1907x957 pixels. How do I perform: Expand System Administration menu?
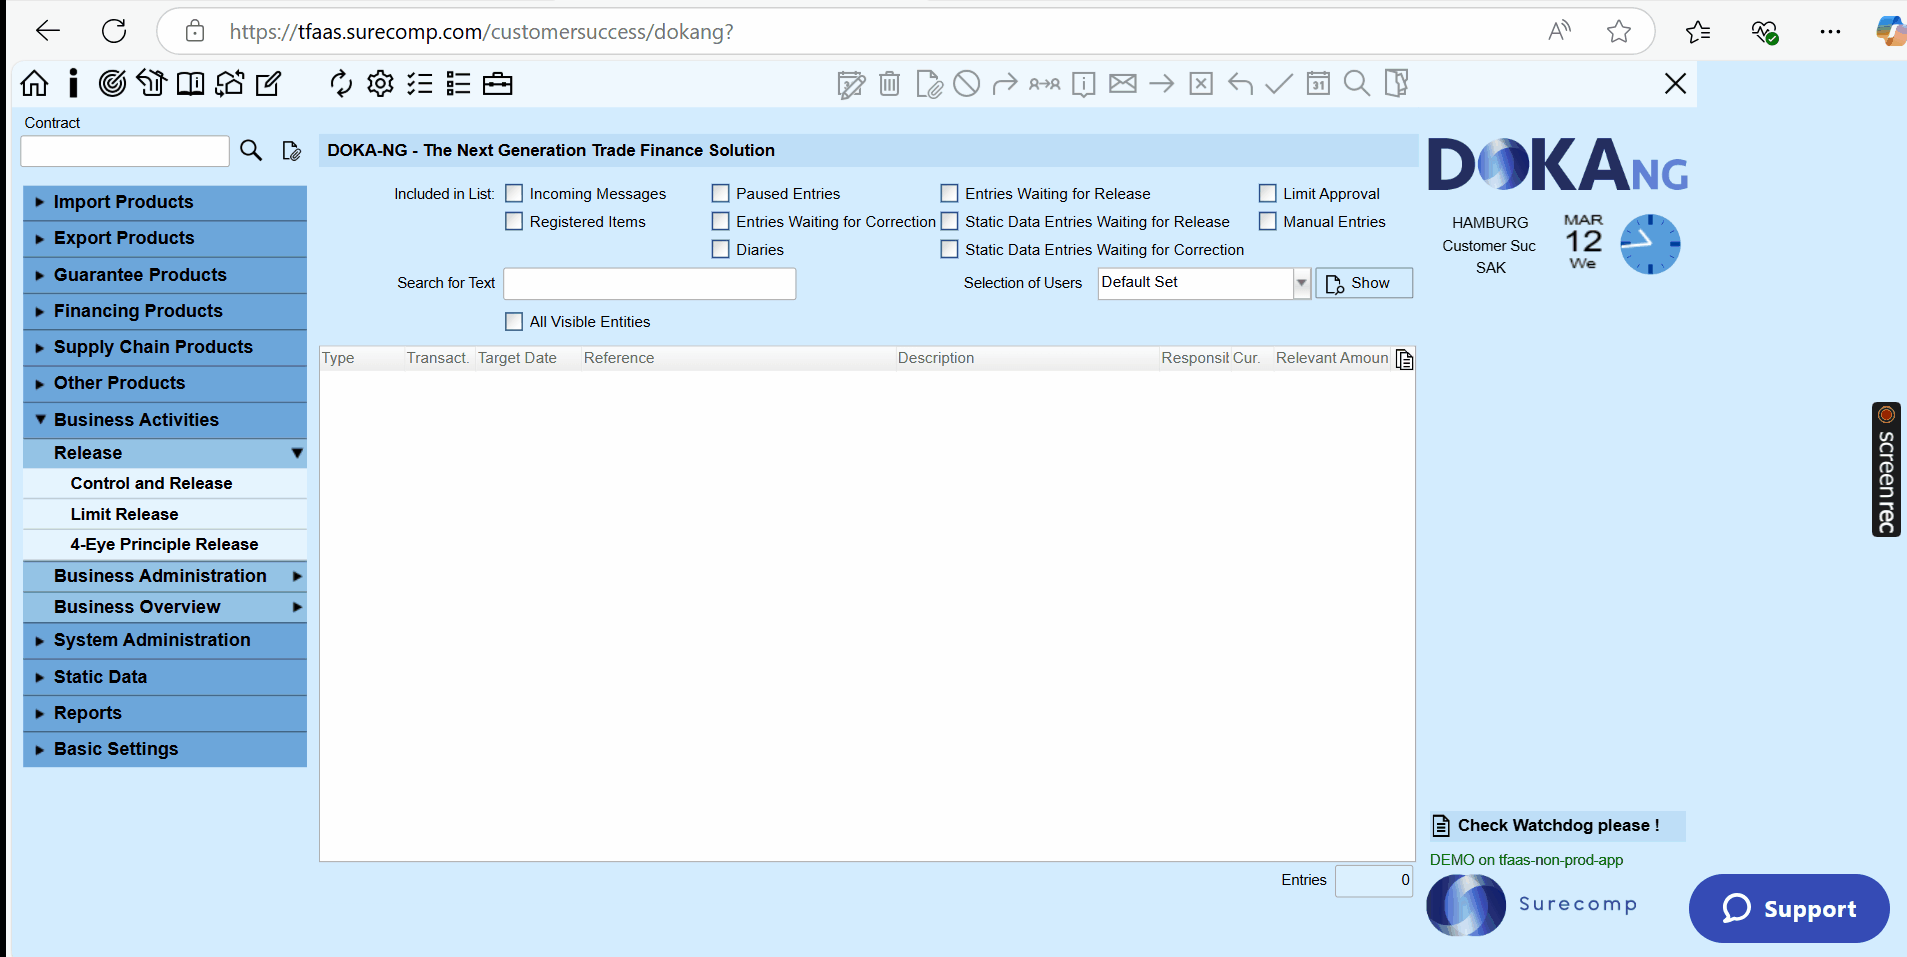pos(165,640)
